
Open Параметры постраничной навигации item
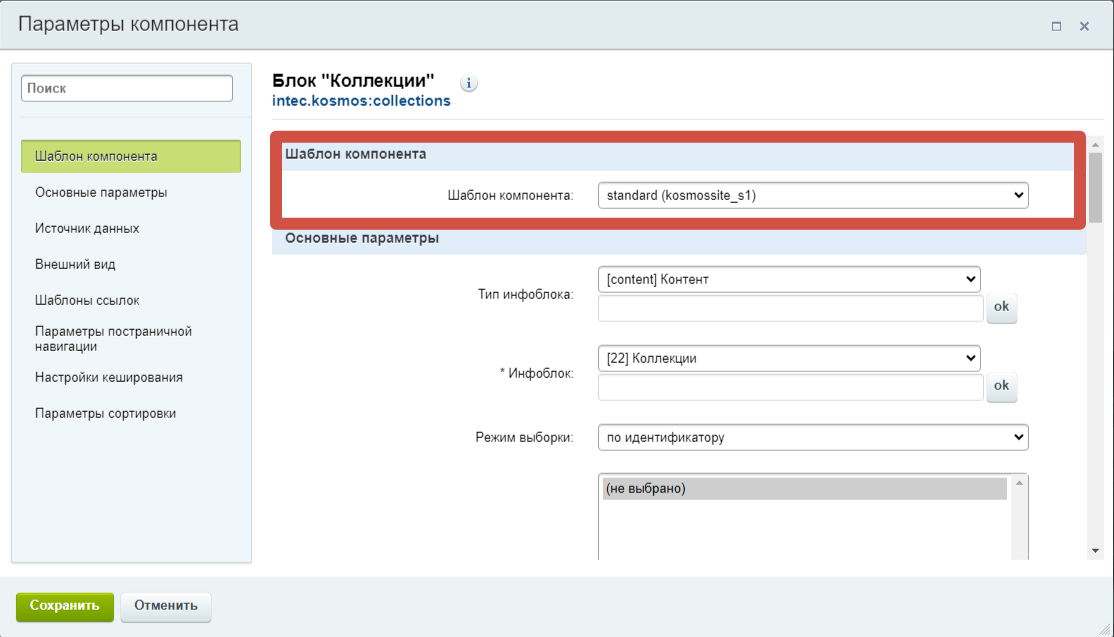click(114, 339)
